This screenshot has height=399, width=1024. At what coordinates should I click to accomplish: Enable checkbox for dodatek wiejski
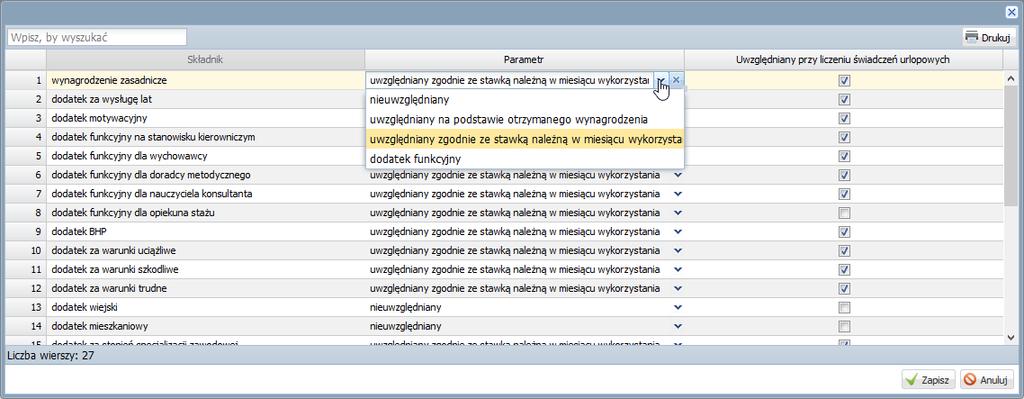(844, 307)
